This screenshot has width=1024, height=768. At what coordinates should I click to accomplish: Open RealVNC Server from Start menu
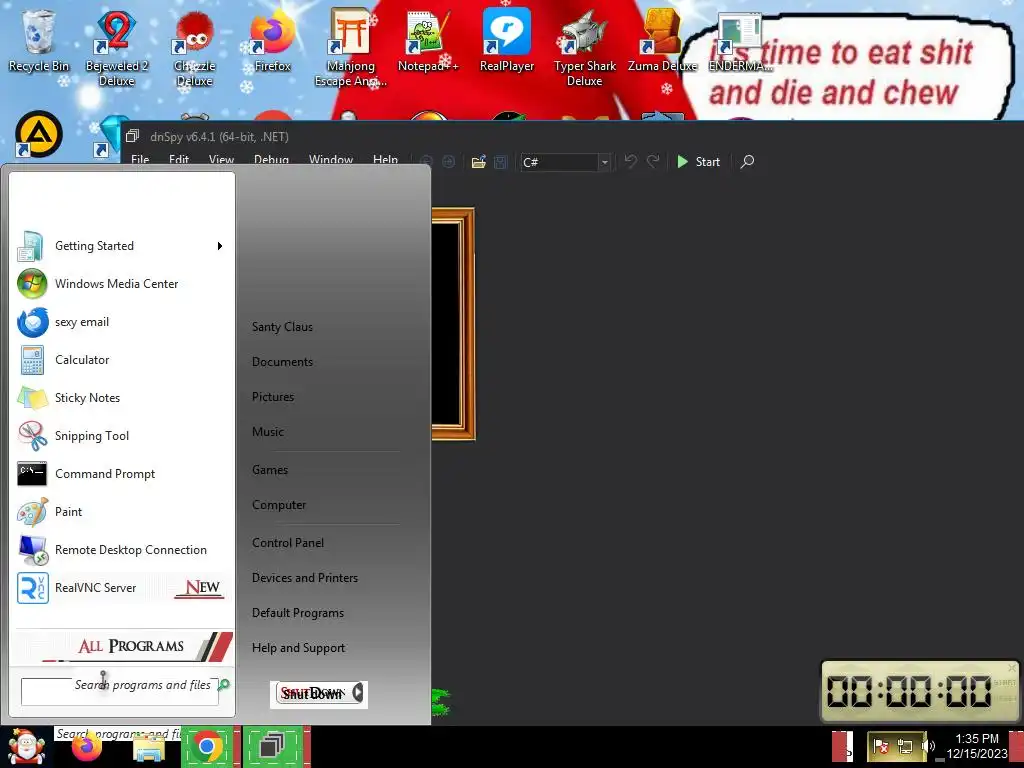pyautogui.click(x=121, y=588)
